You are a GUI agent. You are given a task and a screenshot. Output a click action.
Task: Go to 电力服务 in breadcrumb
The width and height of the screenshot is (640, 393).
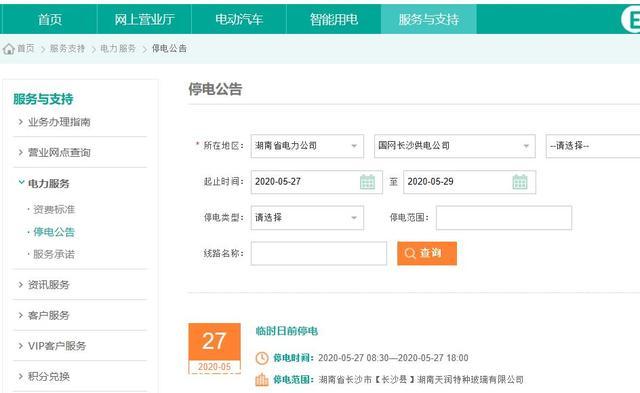pyautogui.click(x=118, y=49)
